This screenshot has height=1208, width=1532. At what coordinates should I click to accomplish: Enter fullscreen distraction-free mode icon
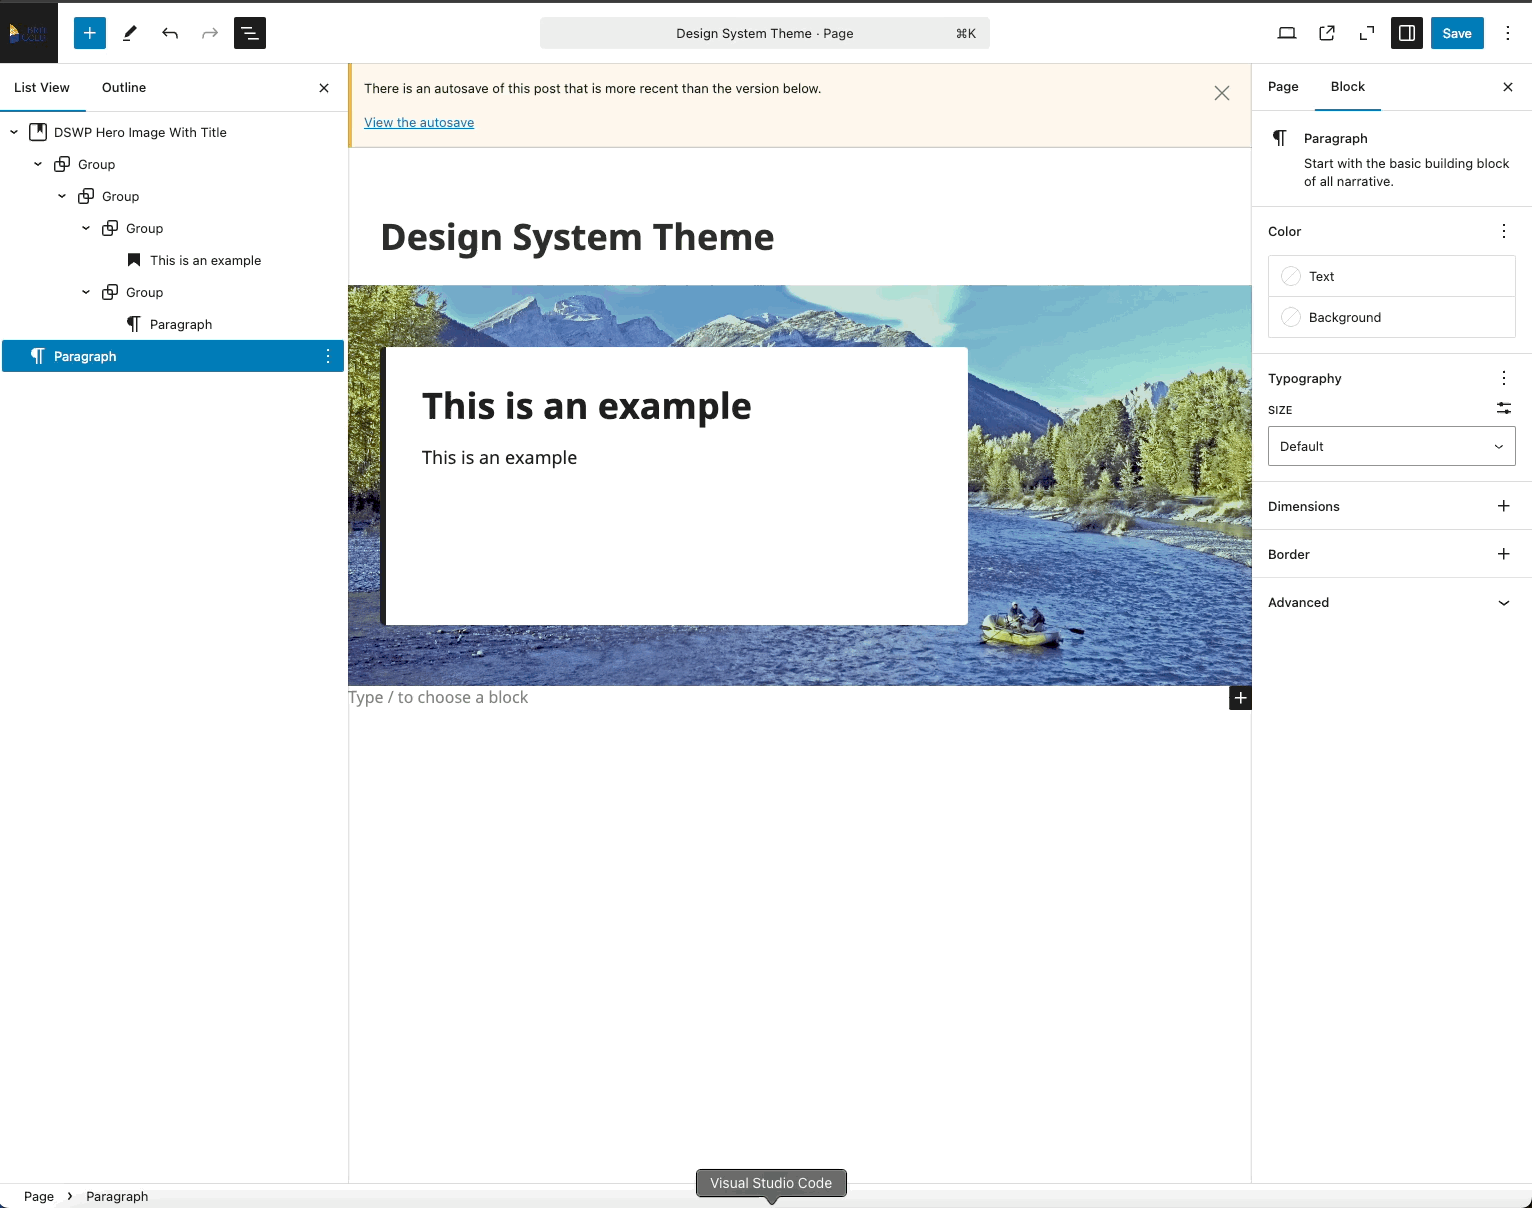(x=1367, y=33)
